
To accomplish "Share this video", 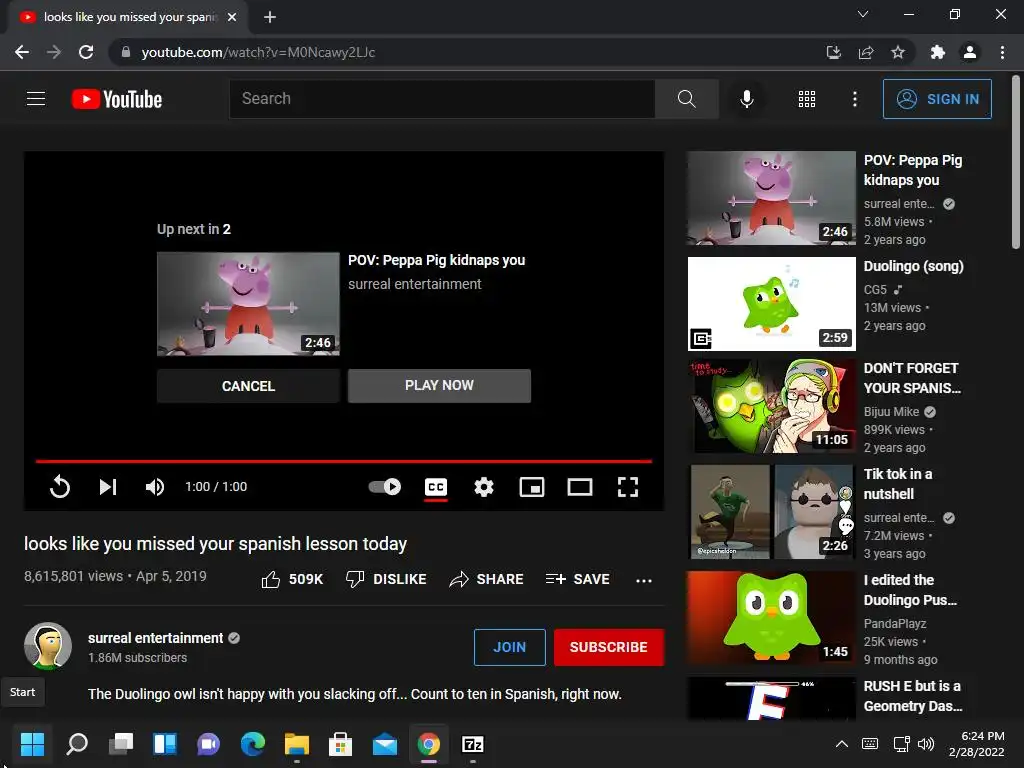I will click(x=487, y=579).
